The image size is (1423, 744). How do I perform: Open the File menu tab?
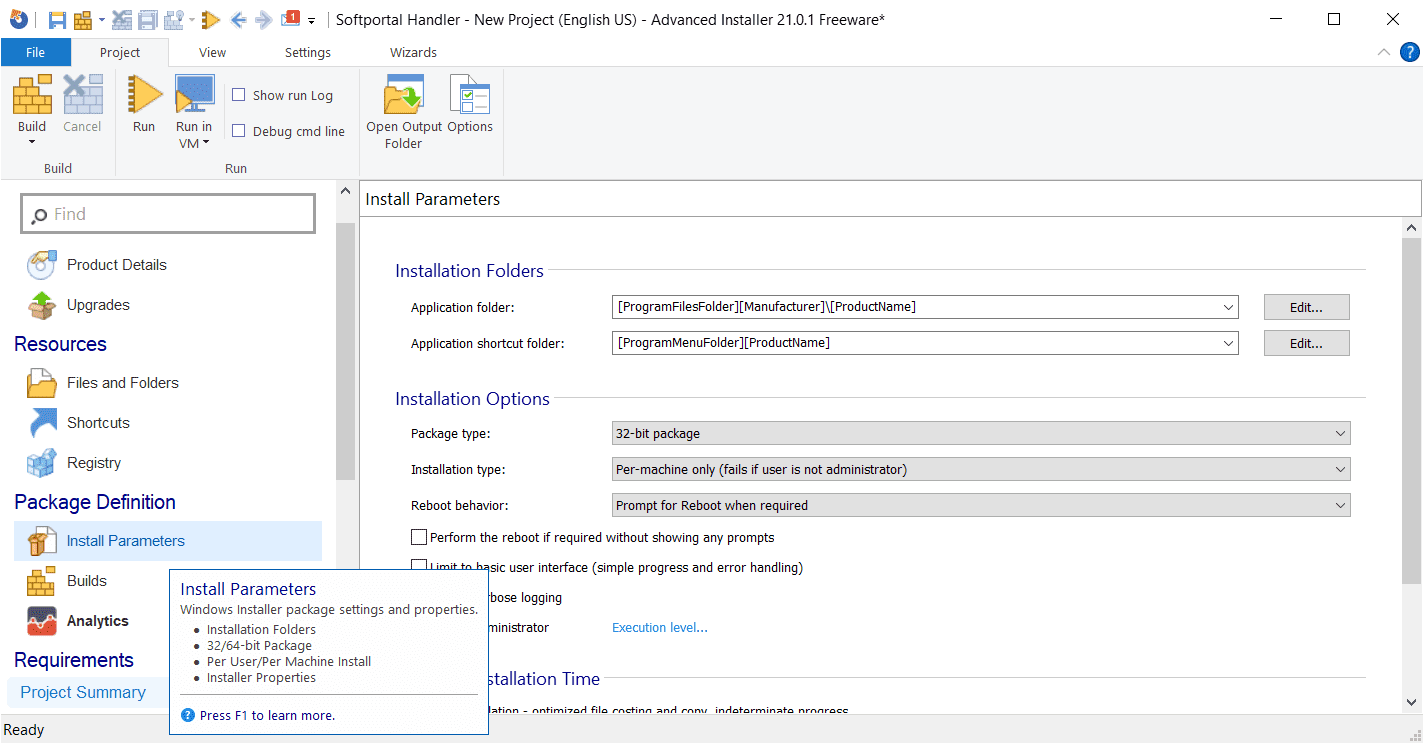[x=35, y=53]
